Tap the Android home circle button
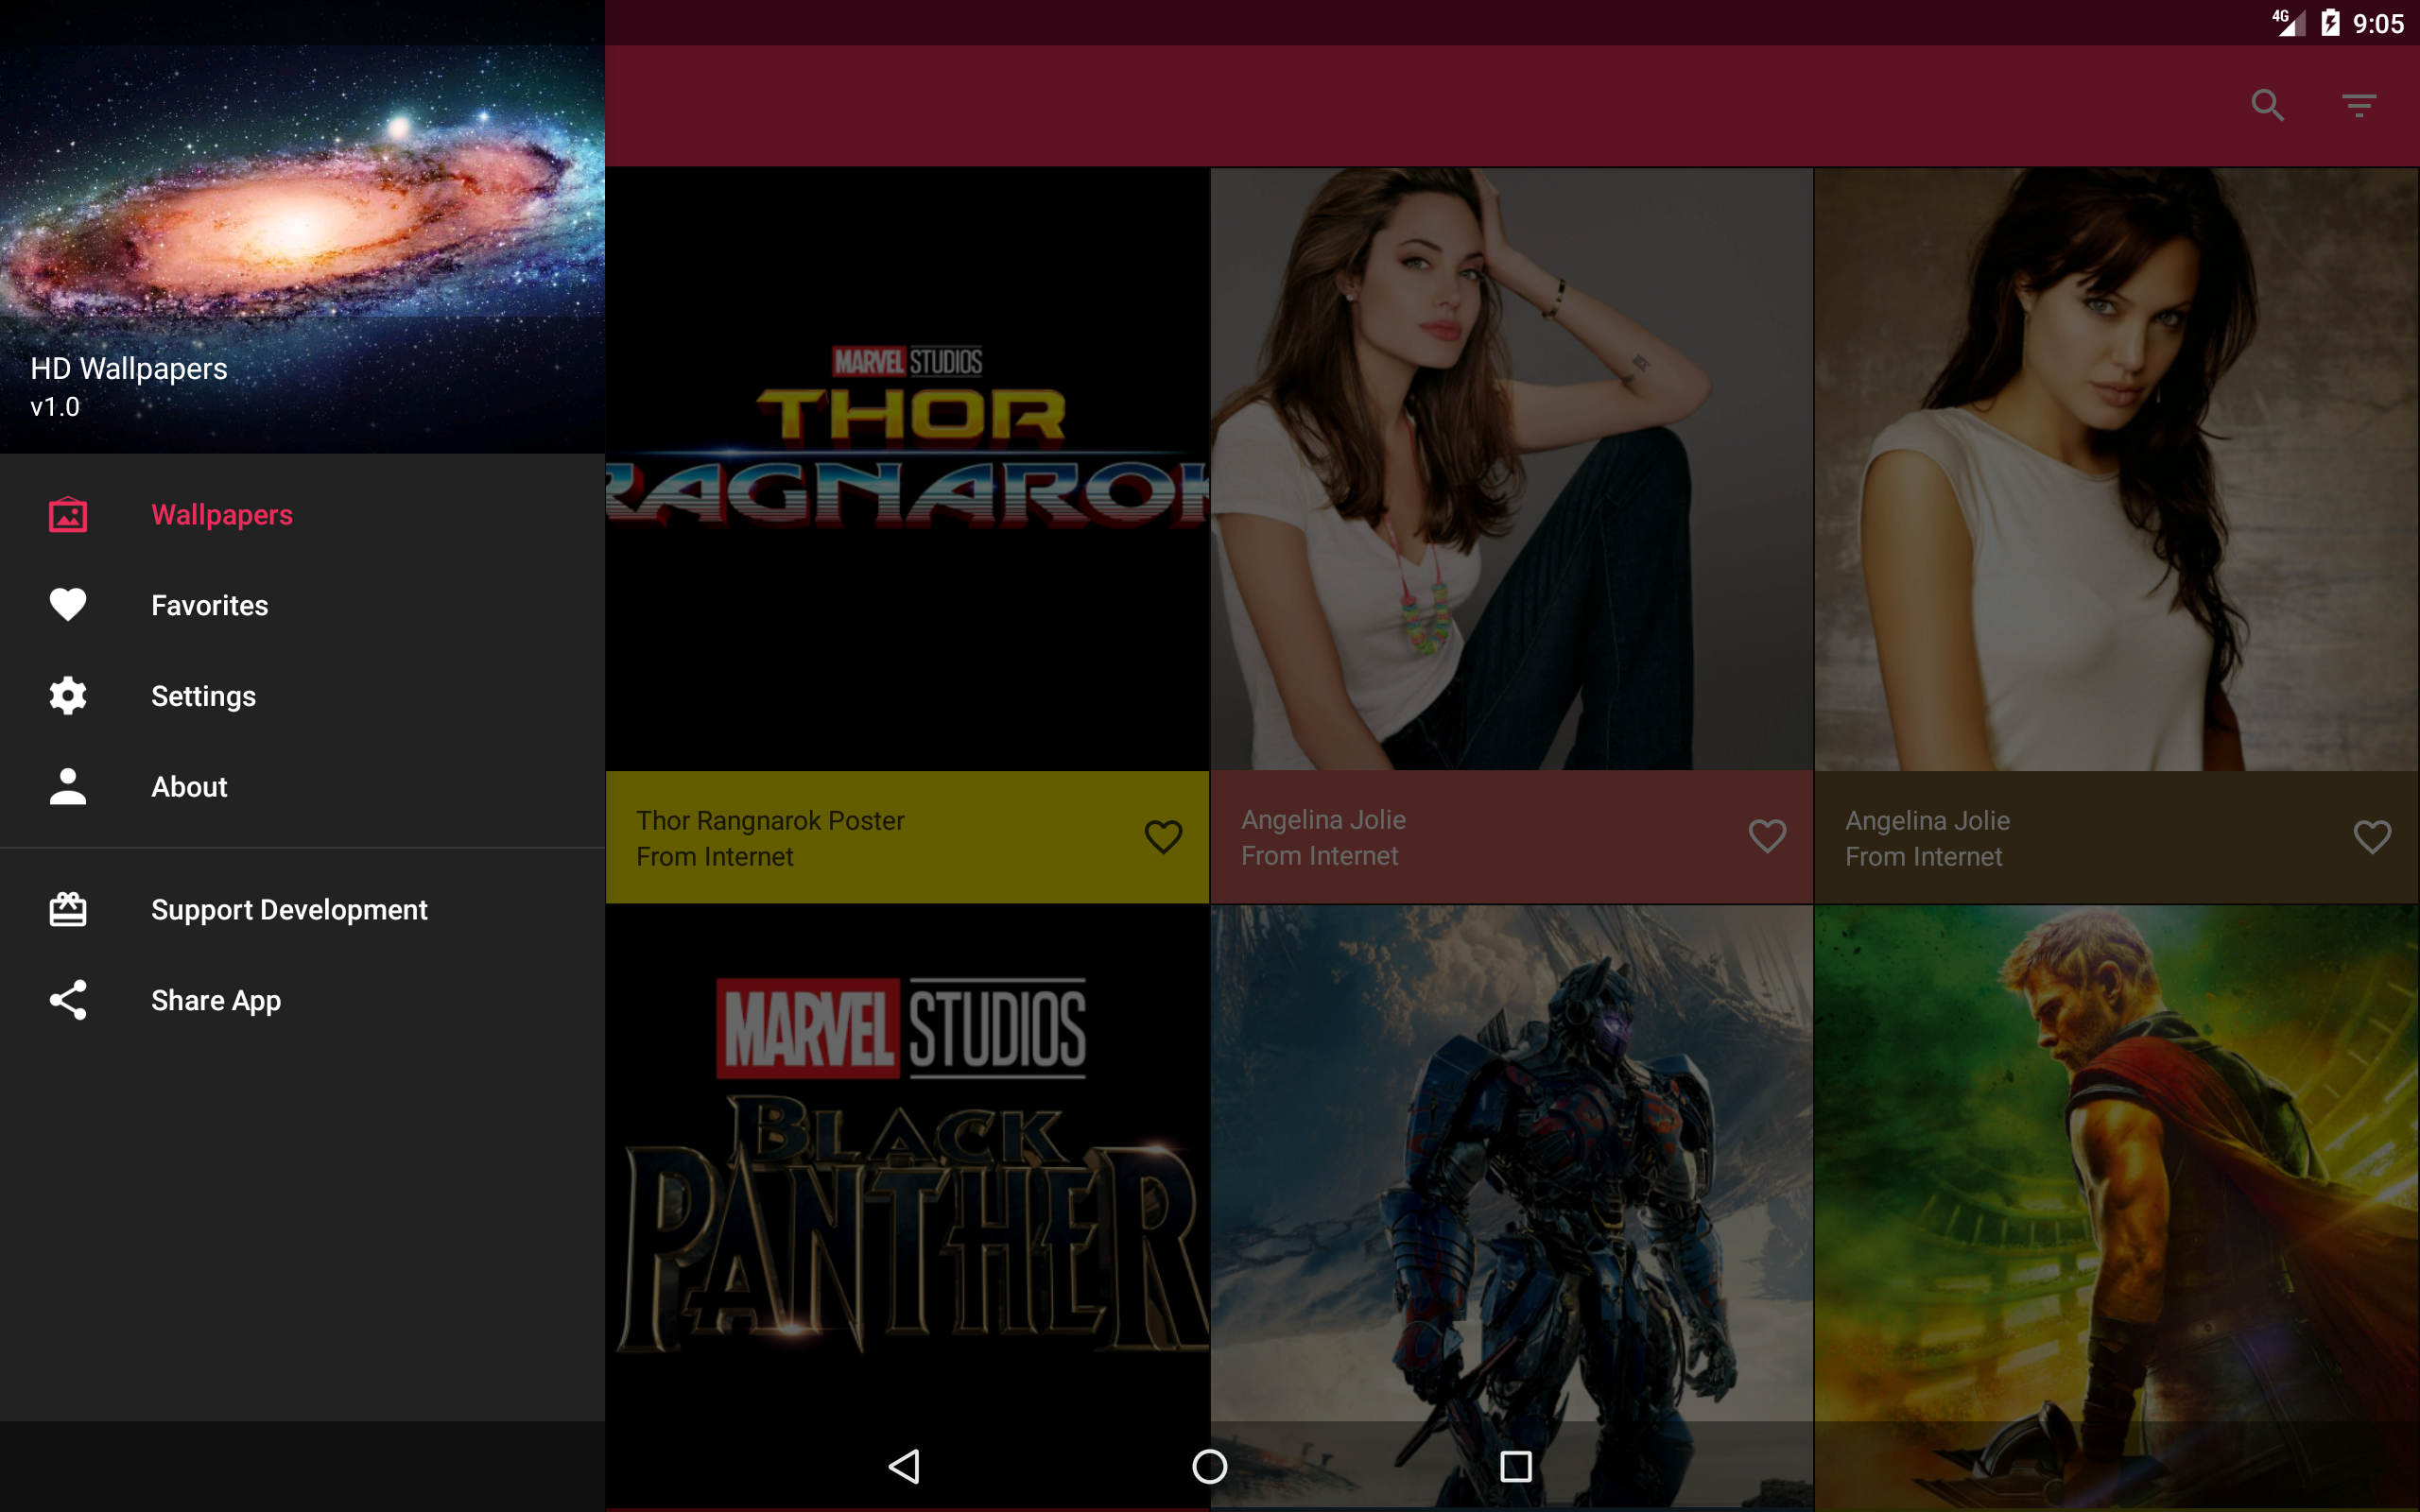Viewport: 2420px width, 1512px height. [x=1210, y=1466]
